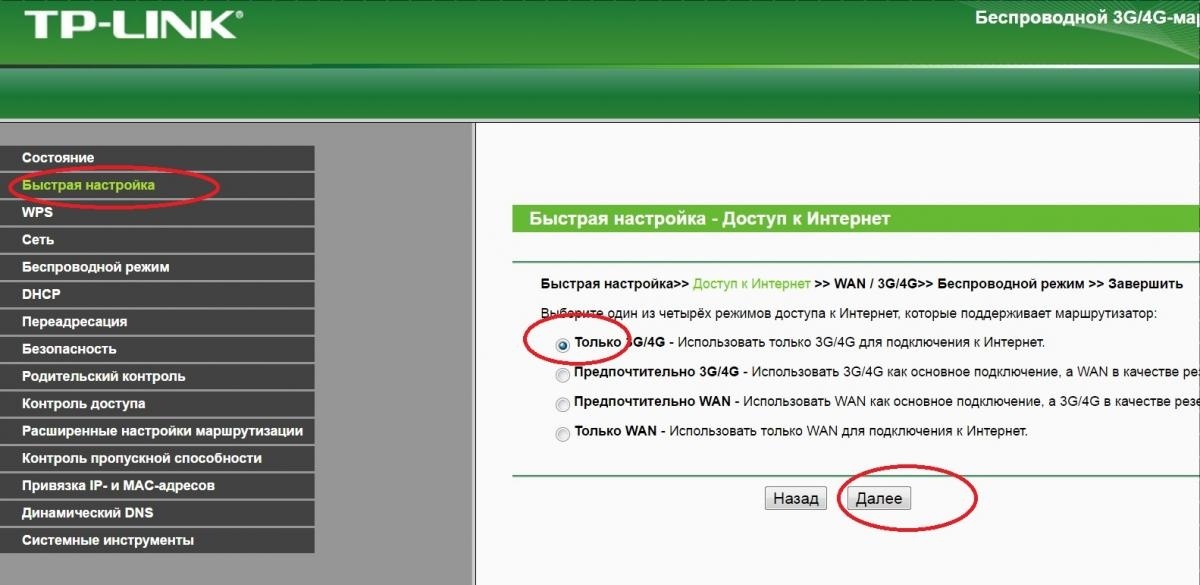Open the DHCP settings menu
The width and height of the screenshot is (1200, 585).
(x=41, y=294)
